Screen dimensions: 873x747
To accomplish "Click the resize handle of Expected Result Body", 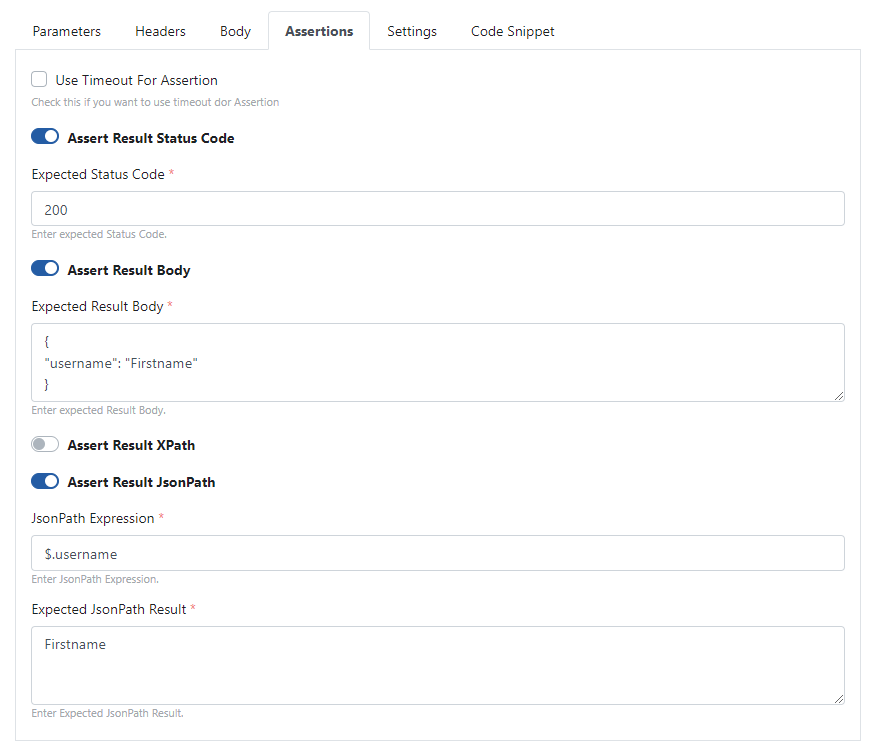I will [839, 396].
